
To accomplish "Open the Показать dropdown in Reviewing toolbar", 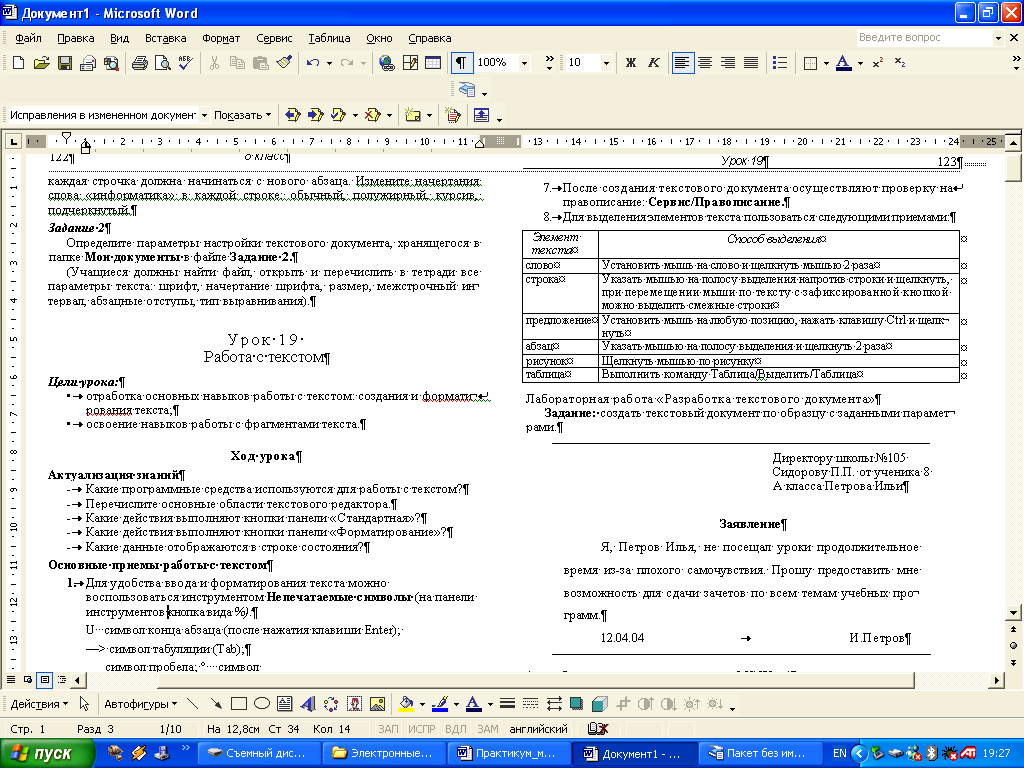I will (x=242, y=115).
